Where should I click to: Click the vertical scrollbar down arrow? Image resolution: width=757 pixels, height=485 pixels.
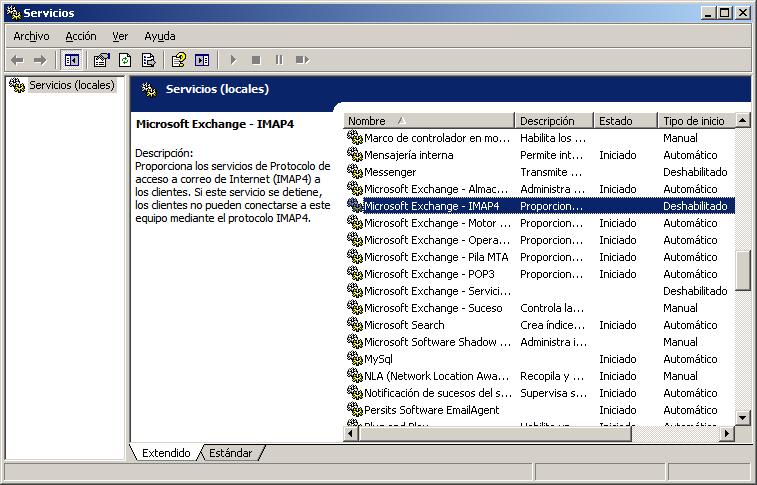tap(743, 417)
